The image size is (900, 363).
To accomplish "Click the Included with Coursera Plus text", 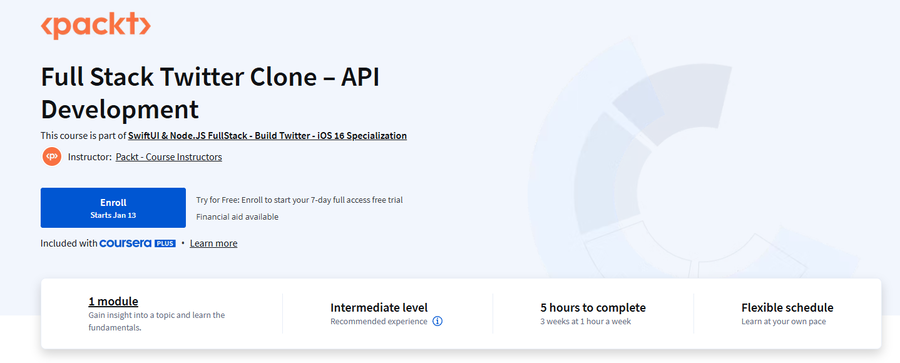I will click(108, 244).
